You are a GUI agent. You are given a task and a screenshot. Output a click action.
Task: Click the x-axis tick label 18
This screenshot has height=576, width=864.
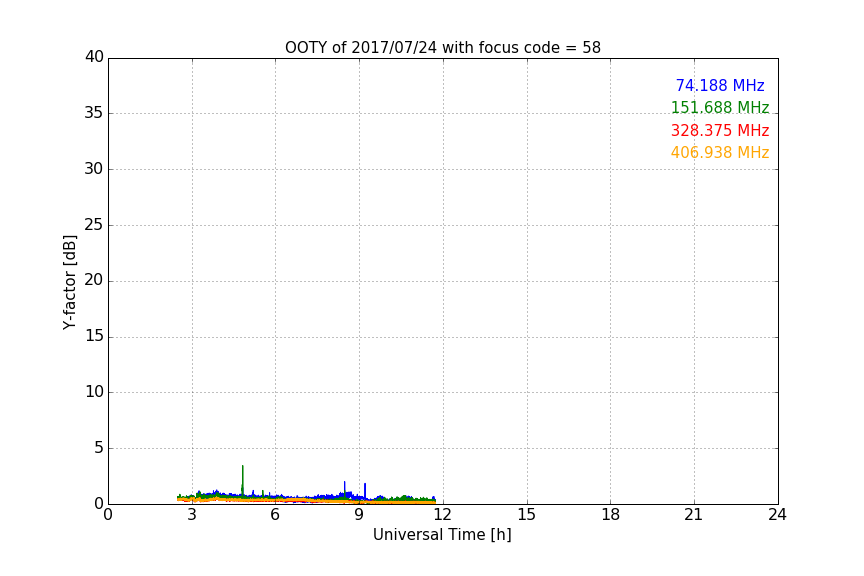tap(611, 515)
